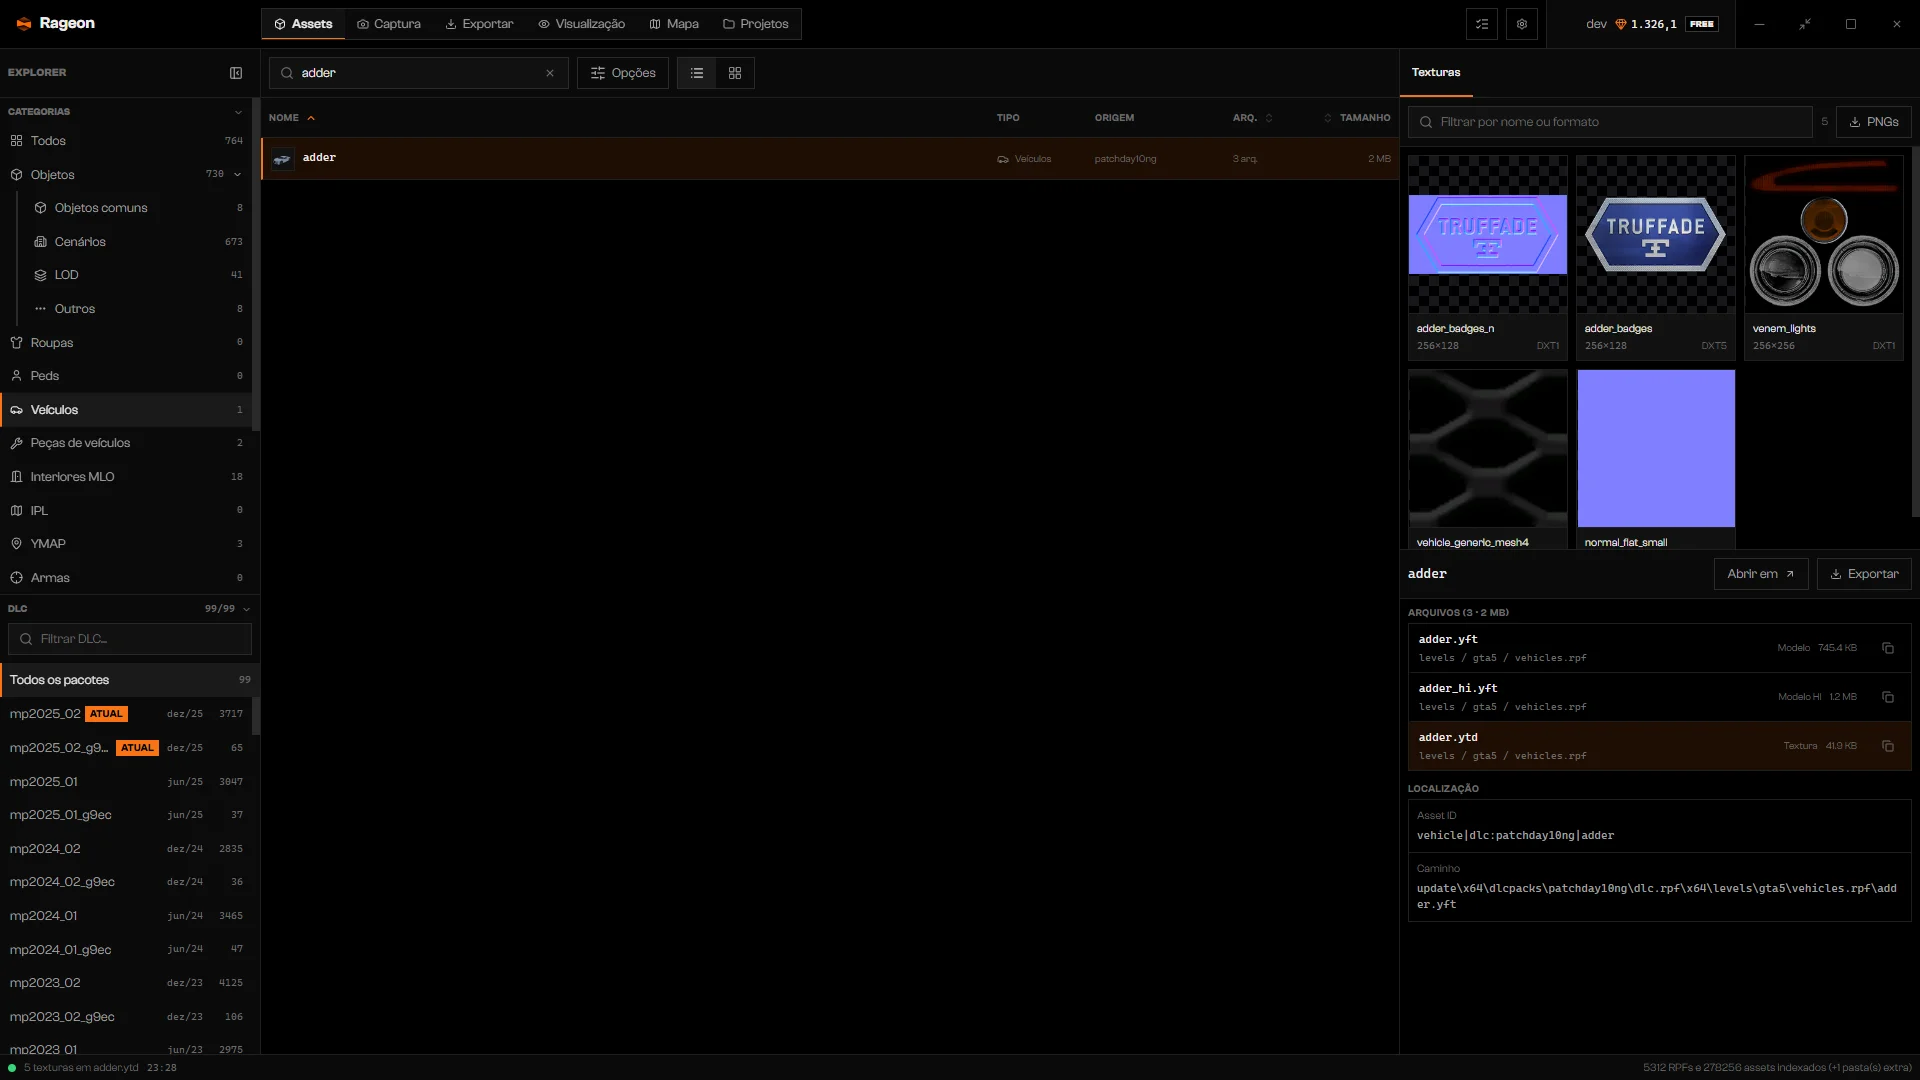1920x1080 pixels.
Task: Open the Captura tab
Action: coord(389,24)
